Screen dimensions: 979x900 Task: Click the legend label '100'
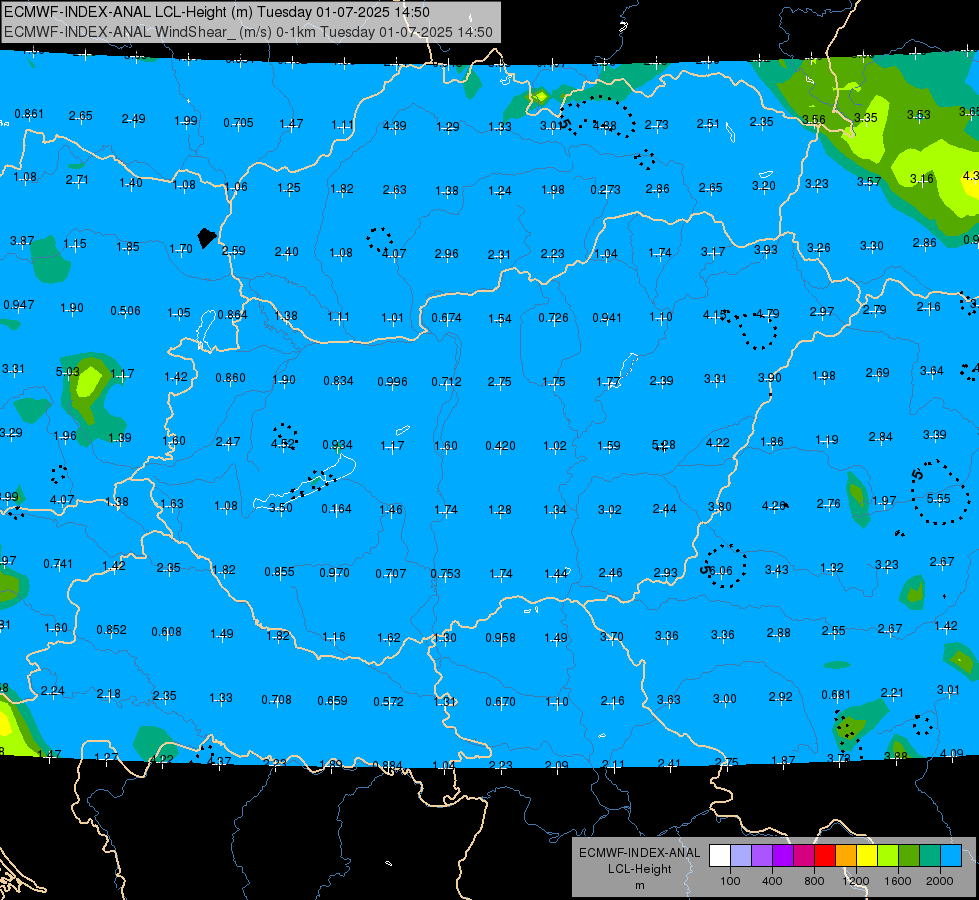click(730, 881)
